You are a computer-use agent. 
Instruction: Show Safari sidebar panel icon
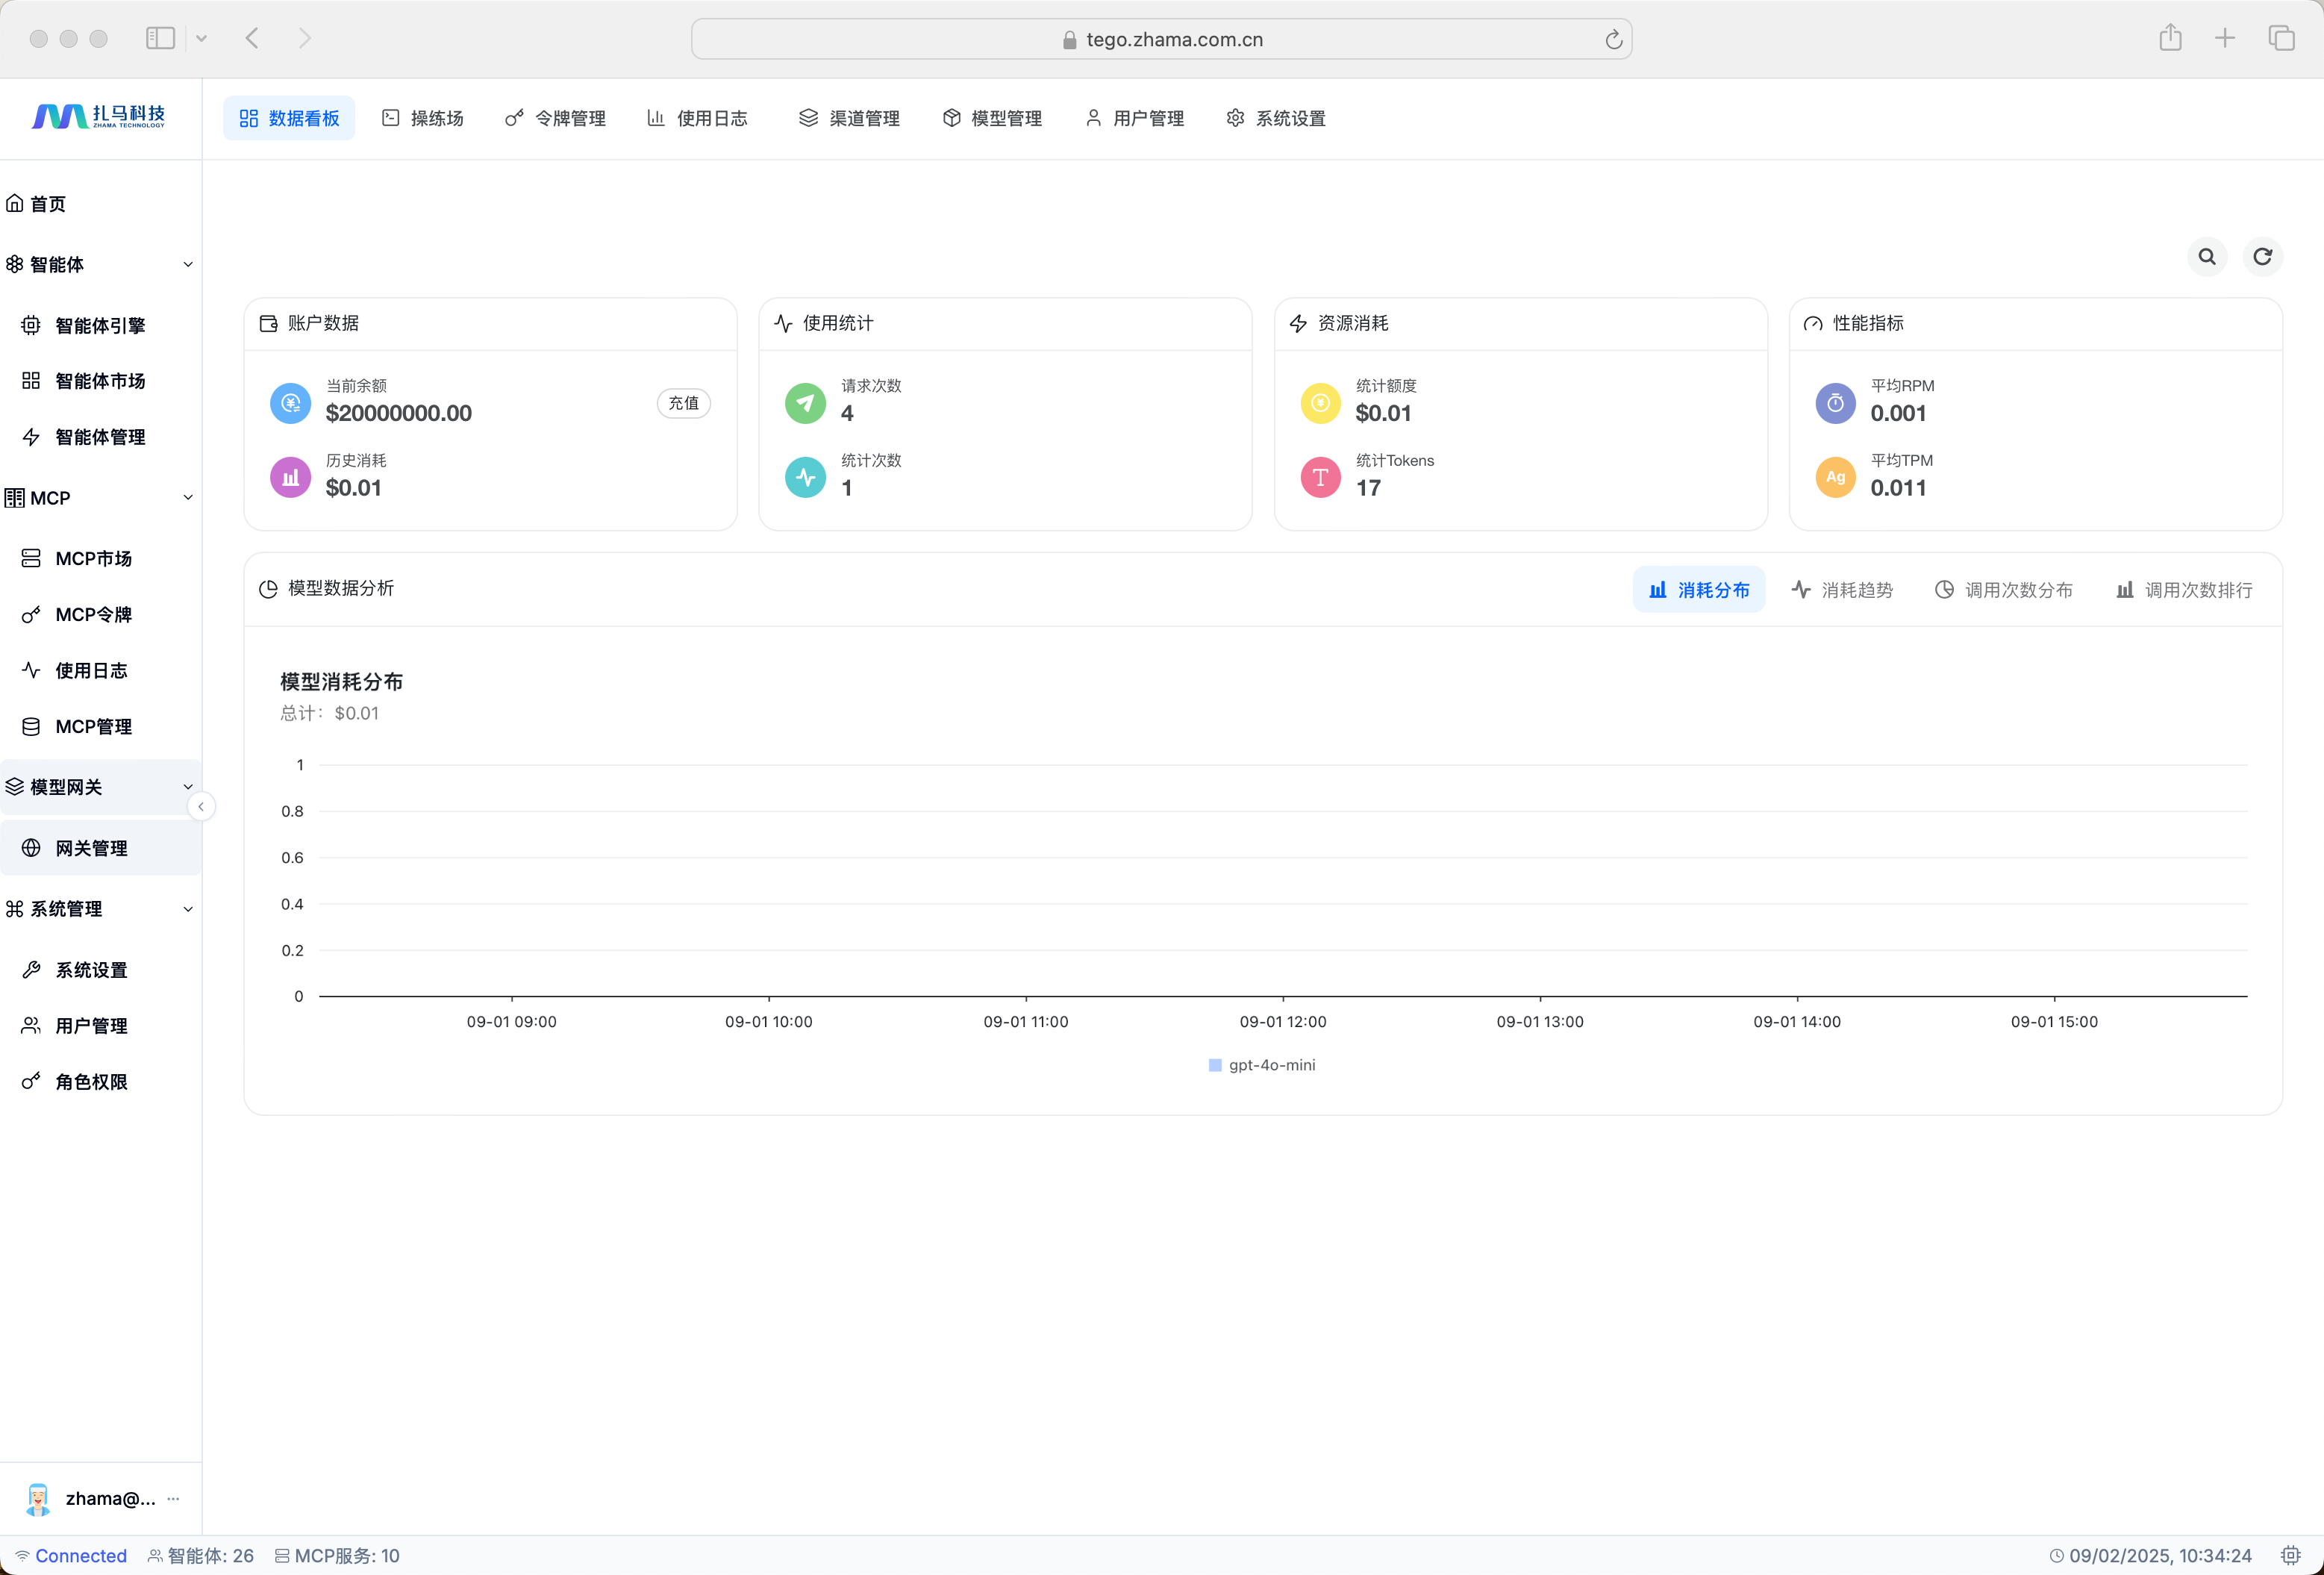point(160,38)
